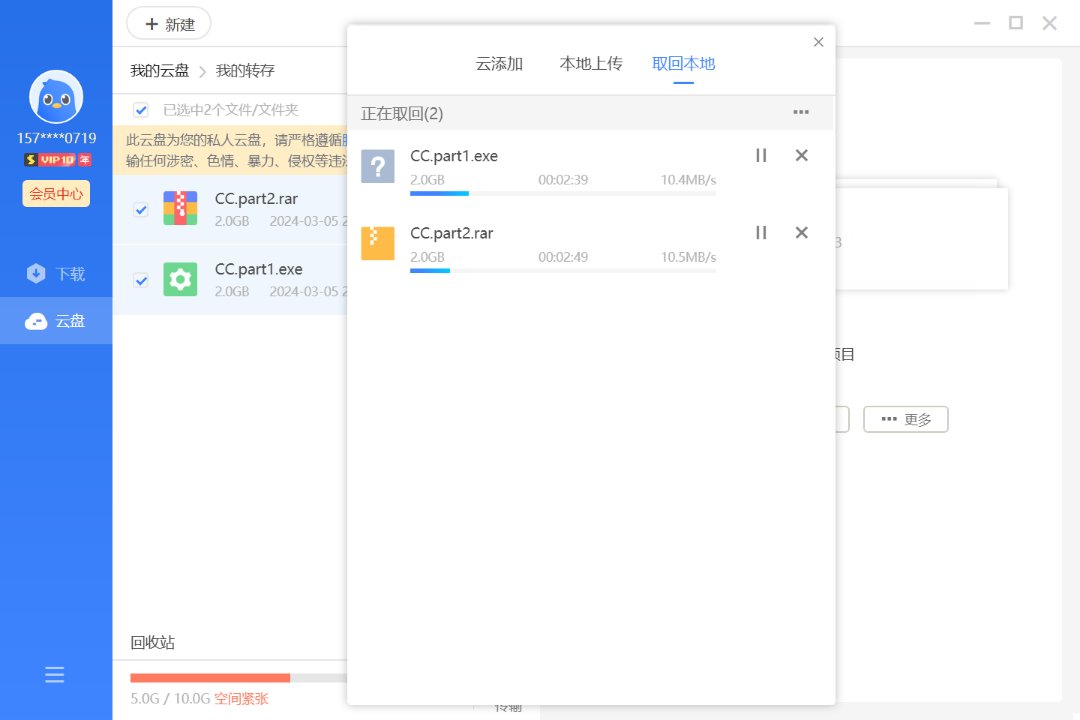Cancel the CC.part1.exe retrieval
Viewport: 1080px width, 720px height.
tap(801, 155)
